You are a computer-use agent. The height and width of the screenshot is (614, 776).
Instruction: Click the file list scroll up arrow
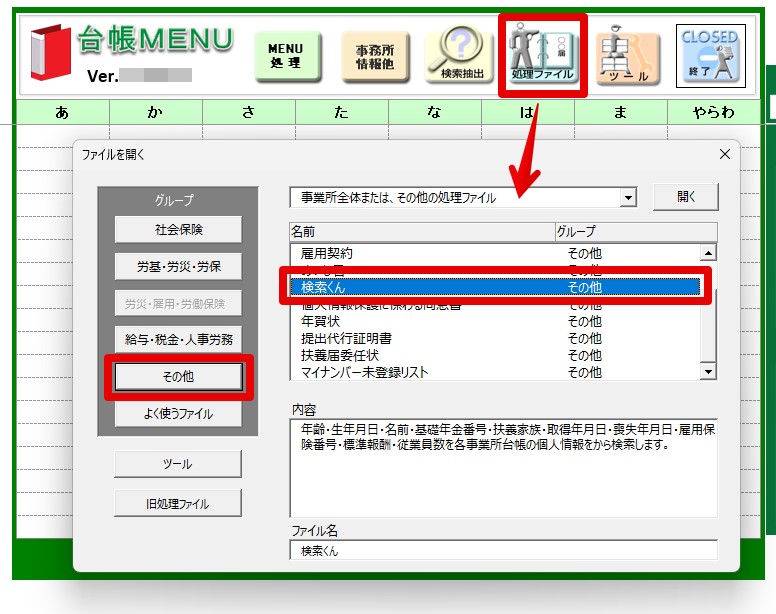(x=708, y=253)
